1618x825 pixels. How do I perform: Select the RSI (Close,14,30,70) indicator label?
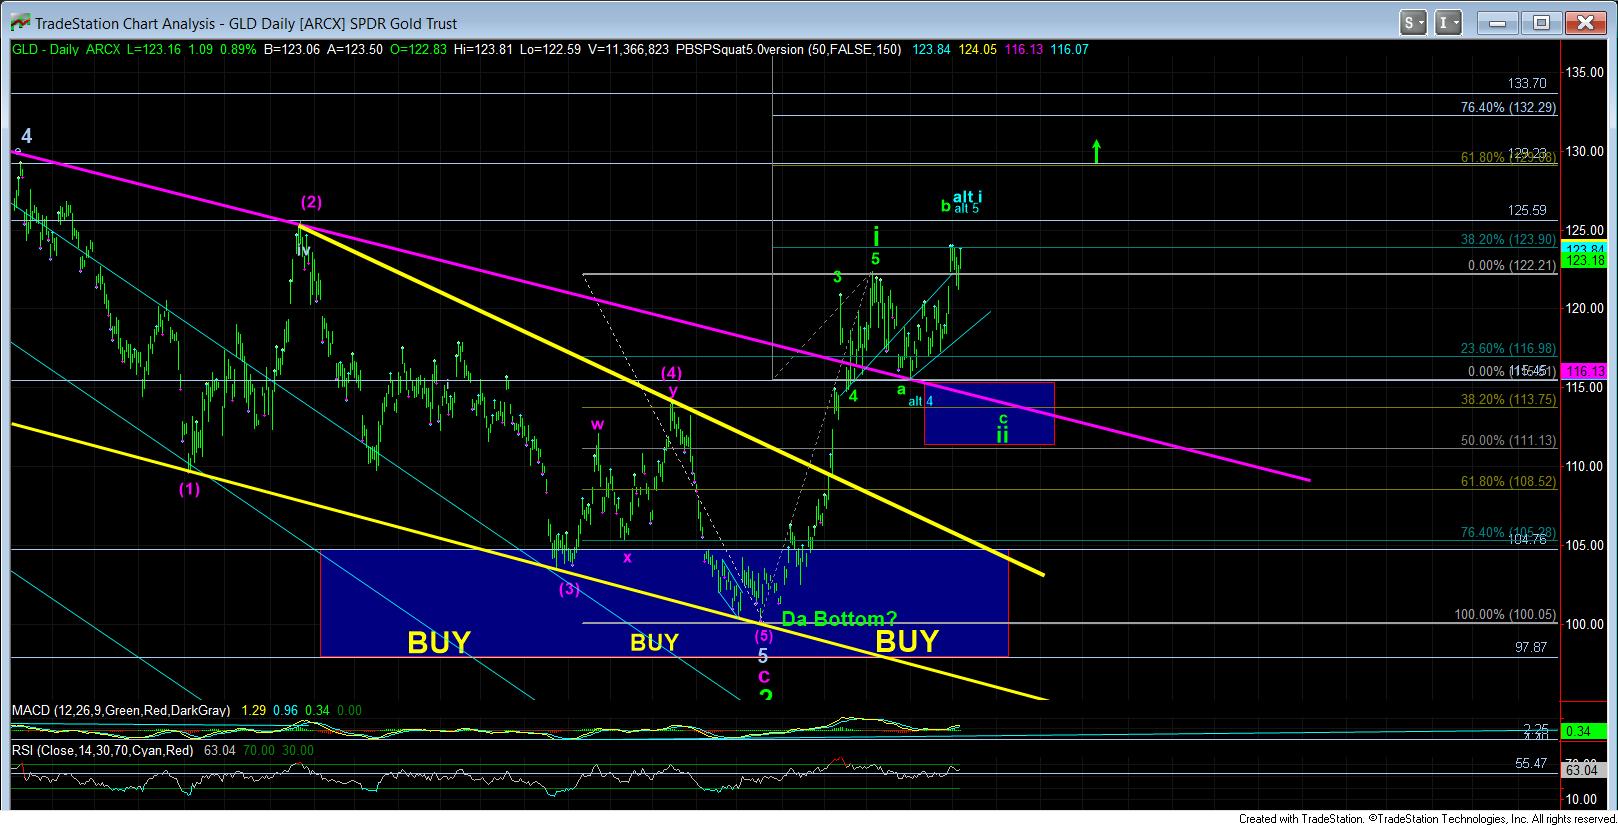[x=103, y=750]
